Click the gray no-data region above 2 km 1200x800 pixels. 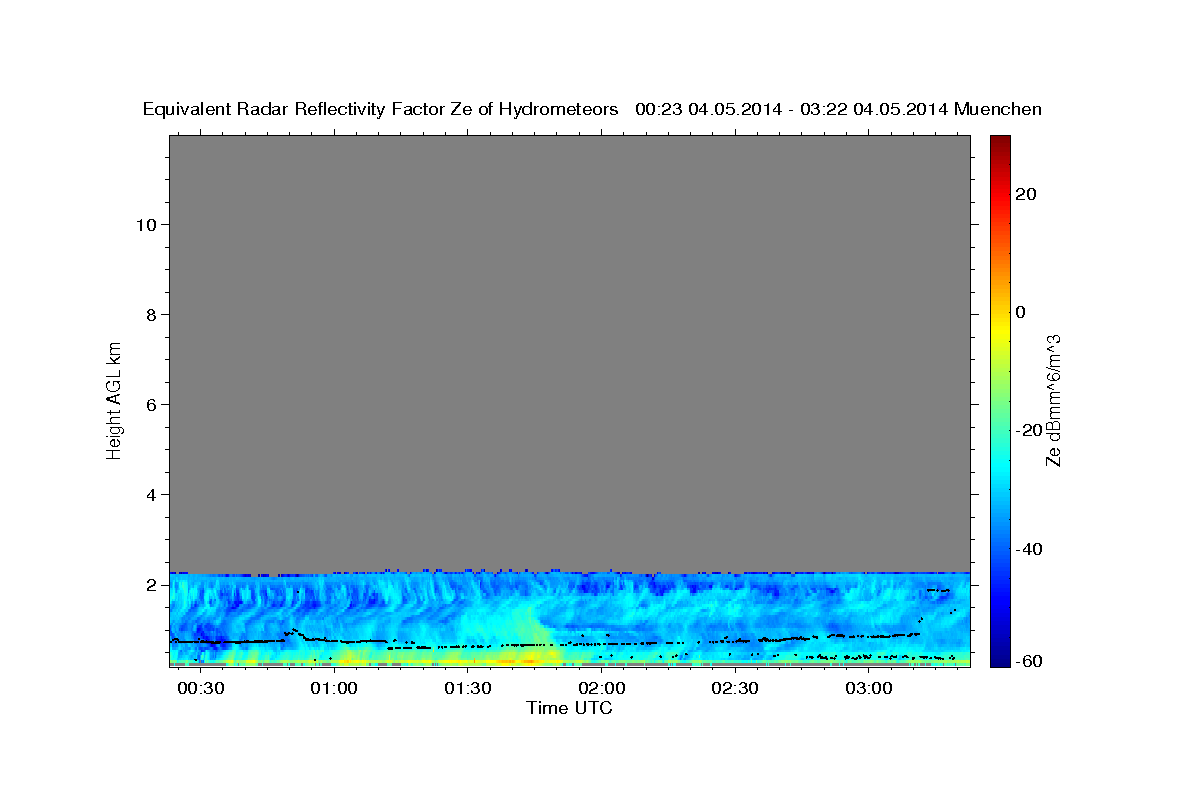[x=569, y=353]
